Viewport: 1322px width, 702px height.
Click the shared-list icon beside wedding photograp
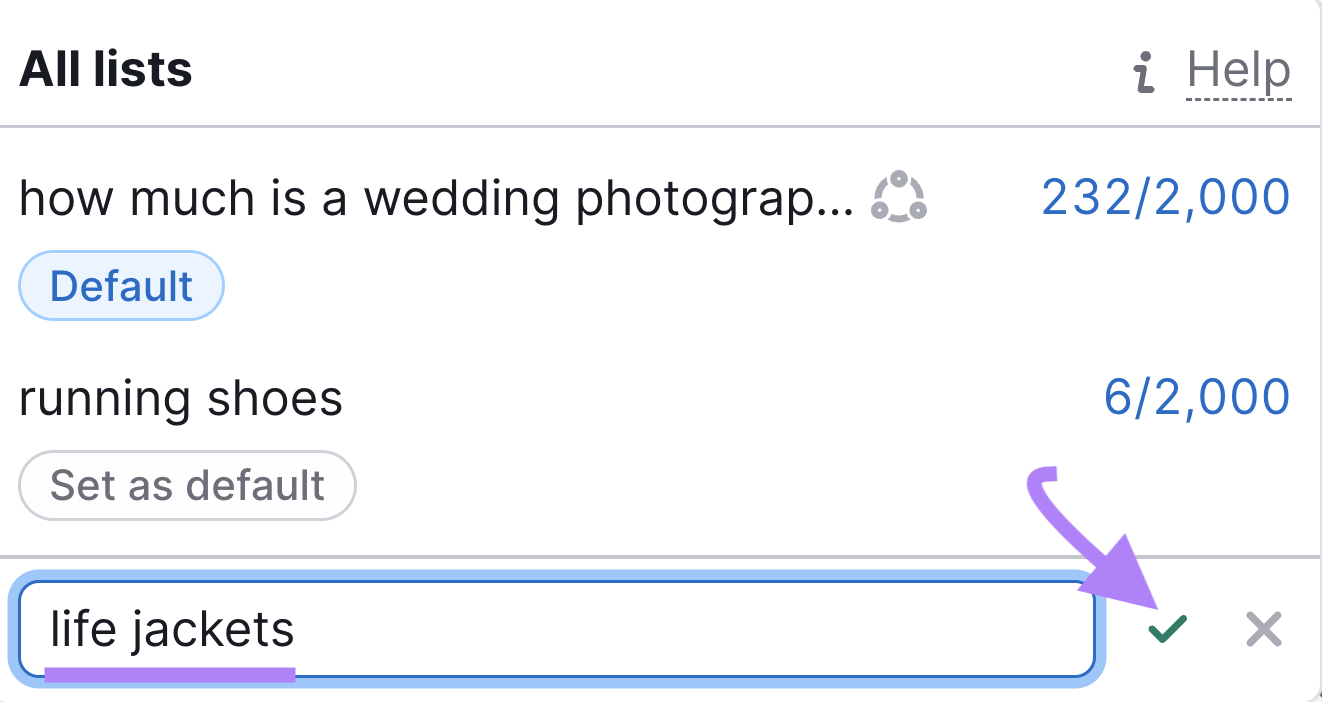pyautogui.click(x=898, y=196)
